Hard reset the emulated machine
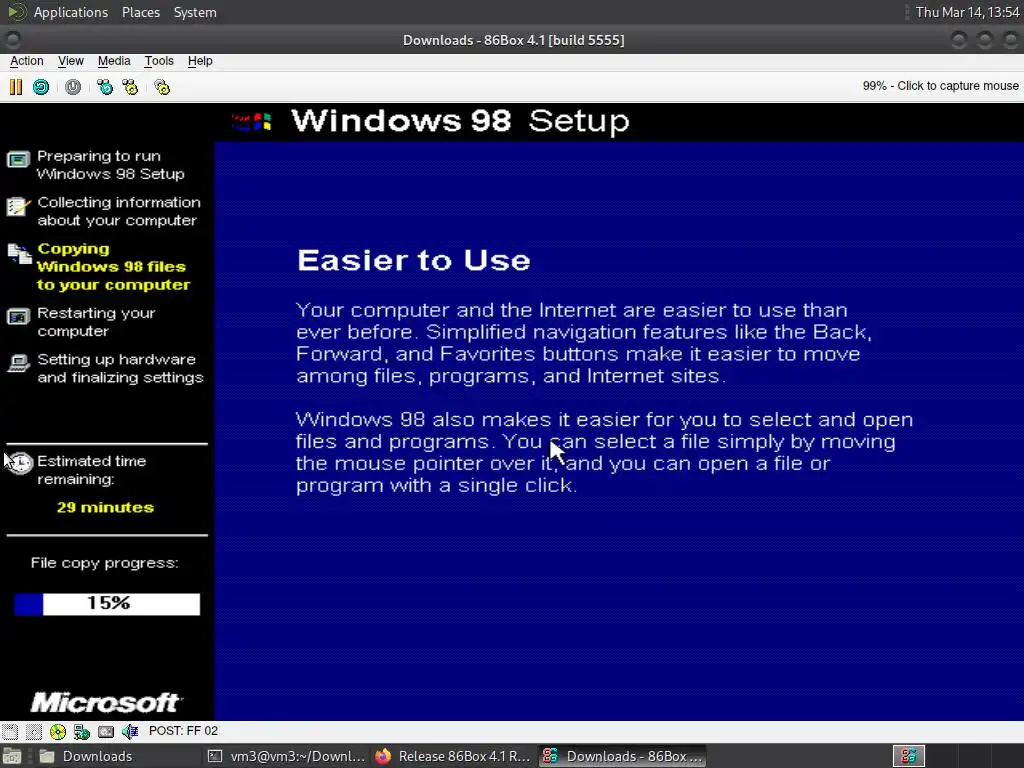This screenshot has height=768, width=1024. pos(41,87)
